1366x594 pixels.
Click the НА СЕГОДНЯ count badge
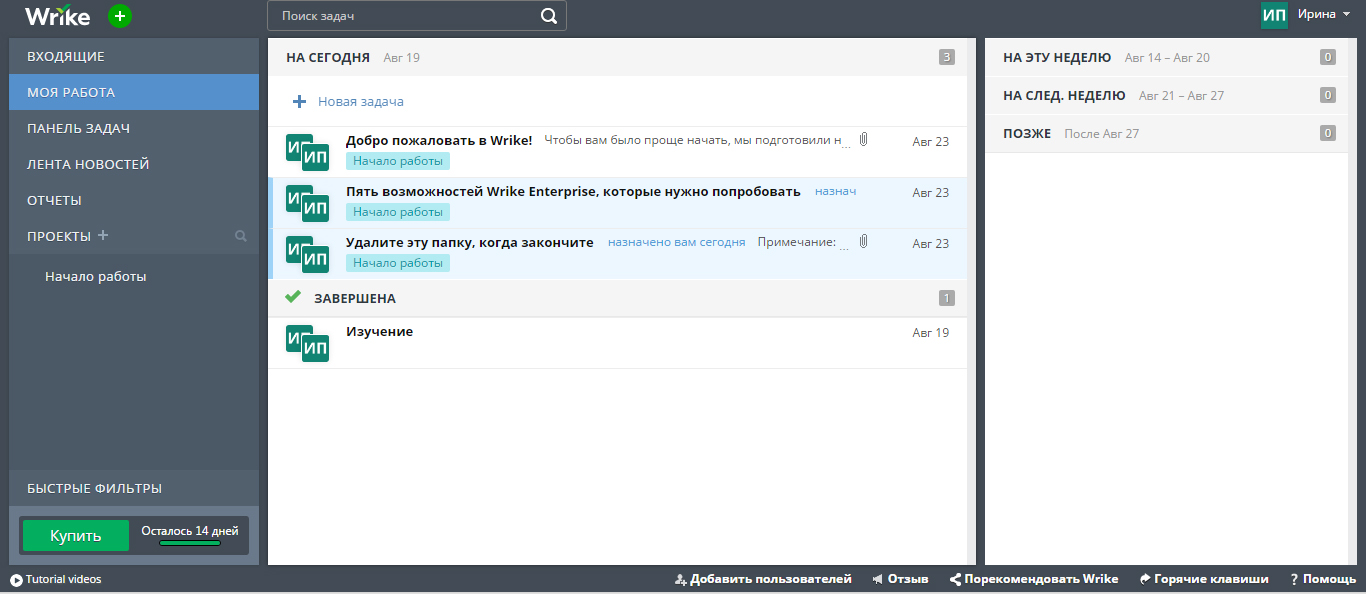tap(947, 57)
